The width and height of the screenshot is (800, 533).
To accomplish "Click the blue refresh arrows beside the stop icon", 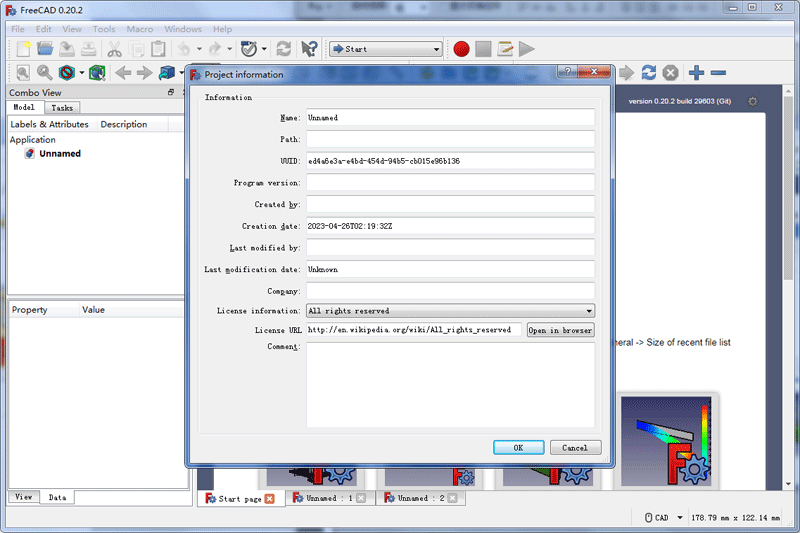I will (x=649, y=73).
